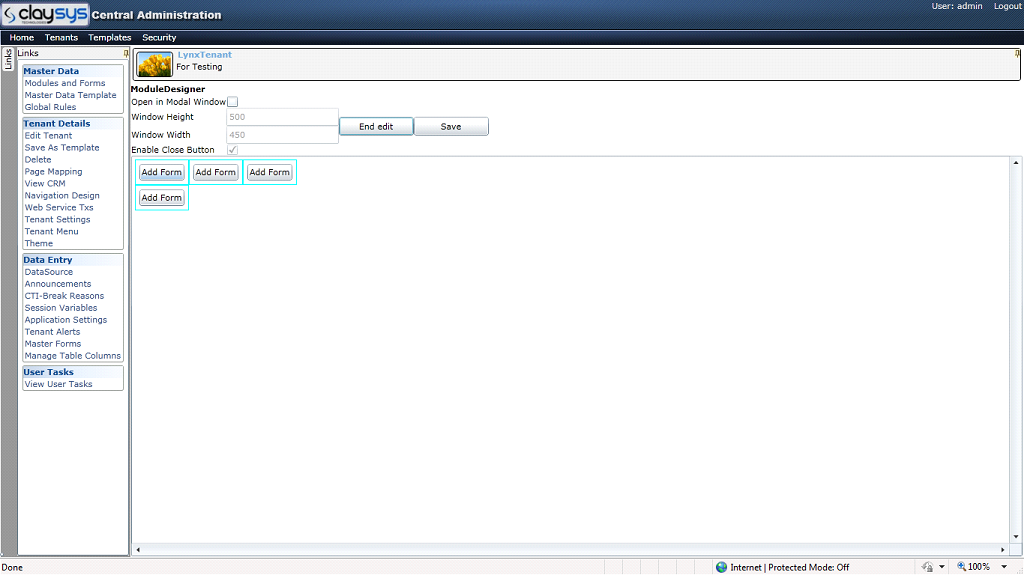The width and height of the screenshot is (1024, 575).
Task: Open View CRM link
Action: (45, 184)
